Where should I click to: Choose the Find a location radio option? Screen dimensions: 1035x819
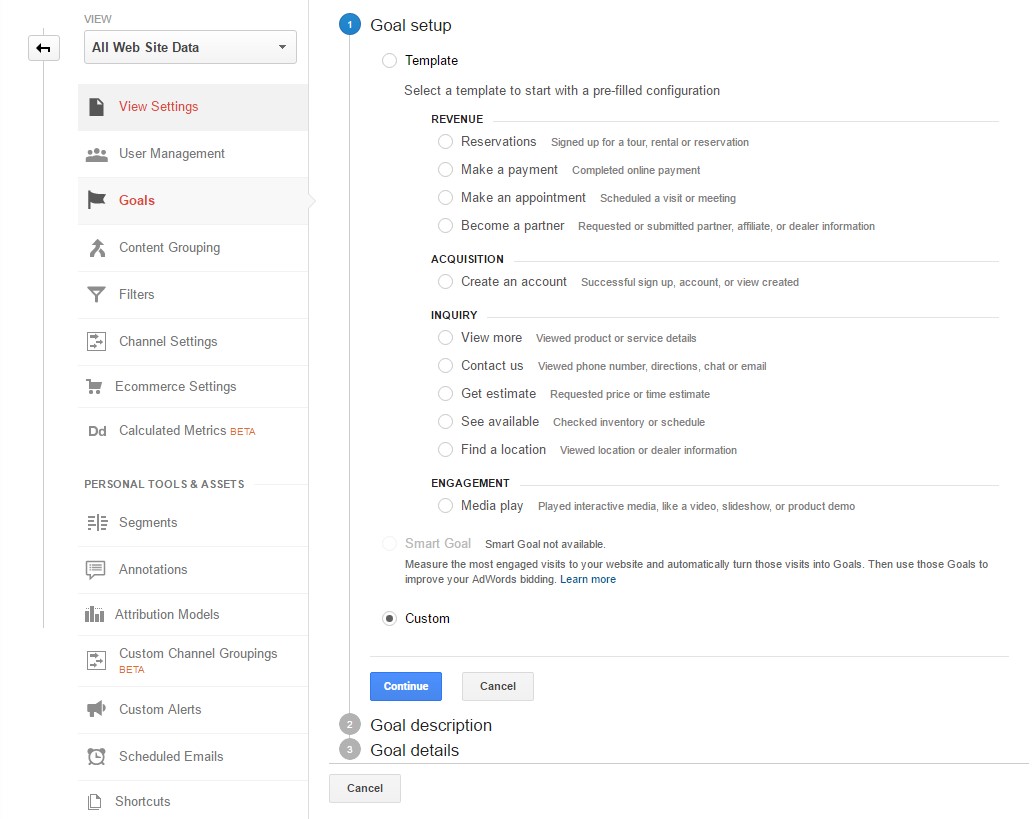pyautogui.click(x=446, y=449)
